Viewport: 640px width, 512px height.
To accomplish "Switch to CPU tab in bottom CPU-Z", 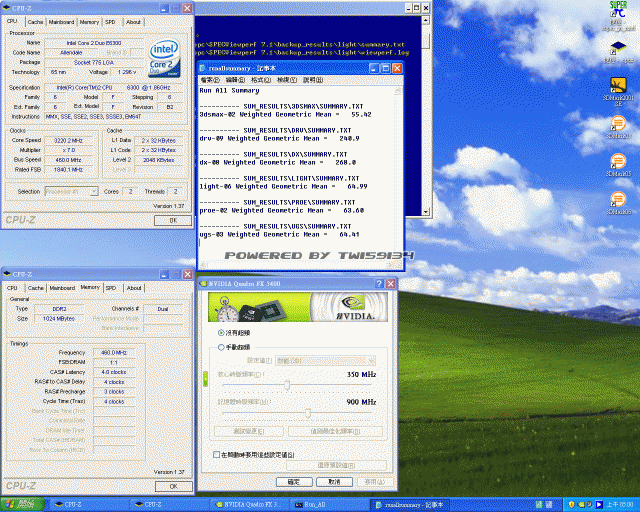I will tap(12, 288).
